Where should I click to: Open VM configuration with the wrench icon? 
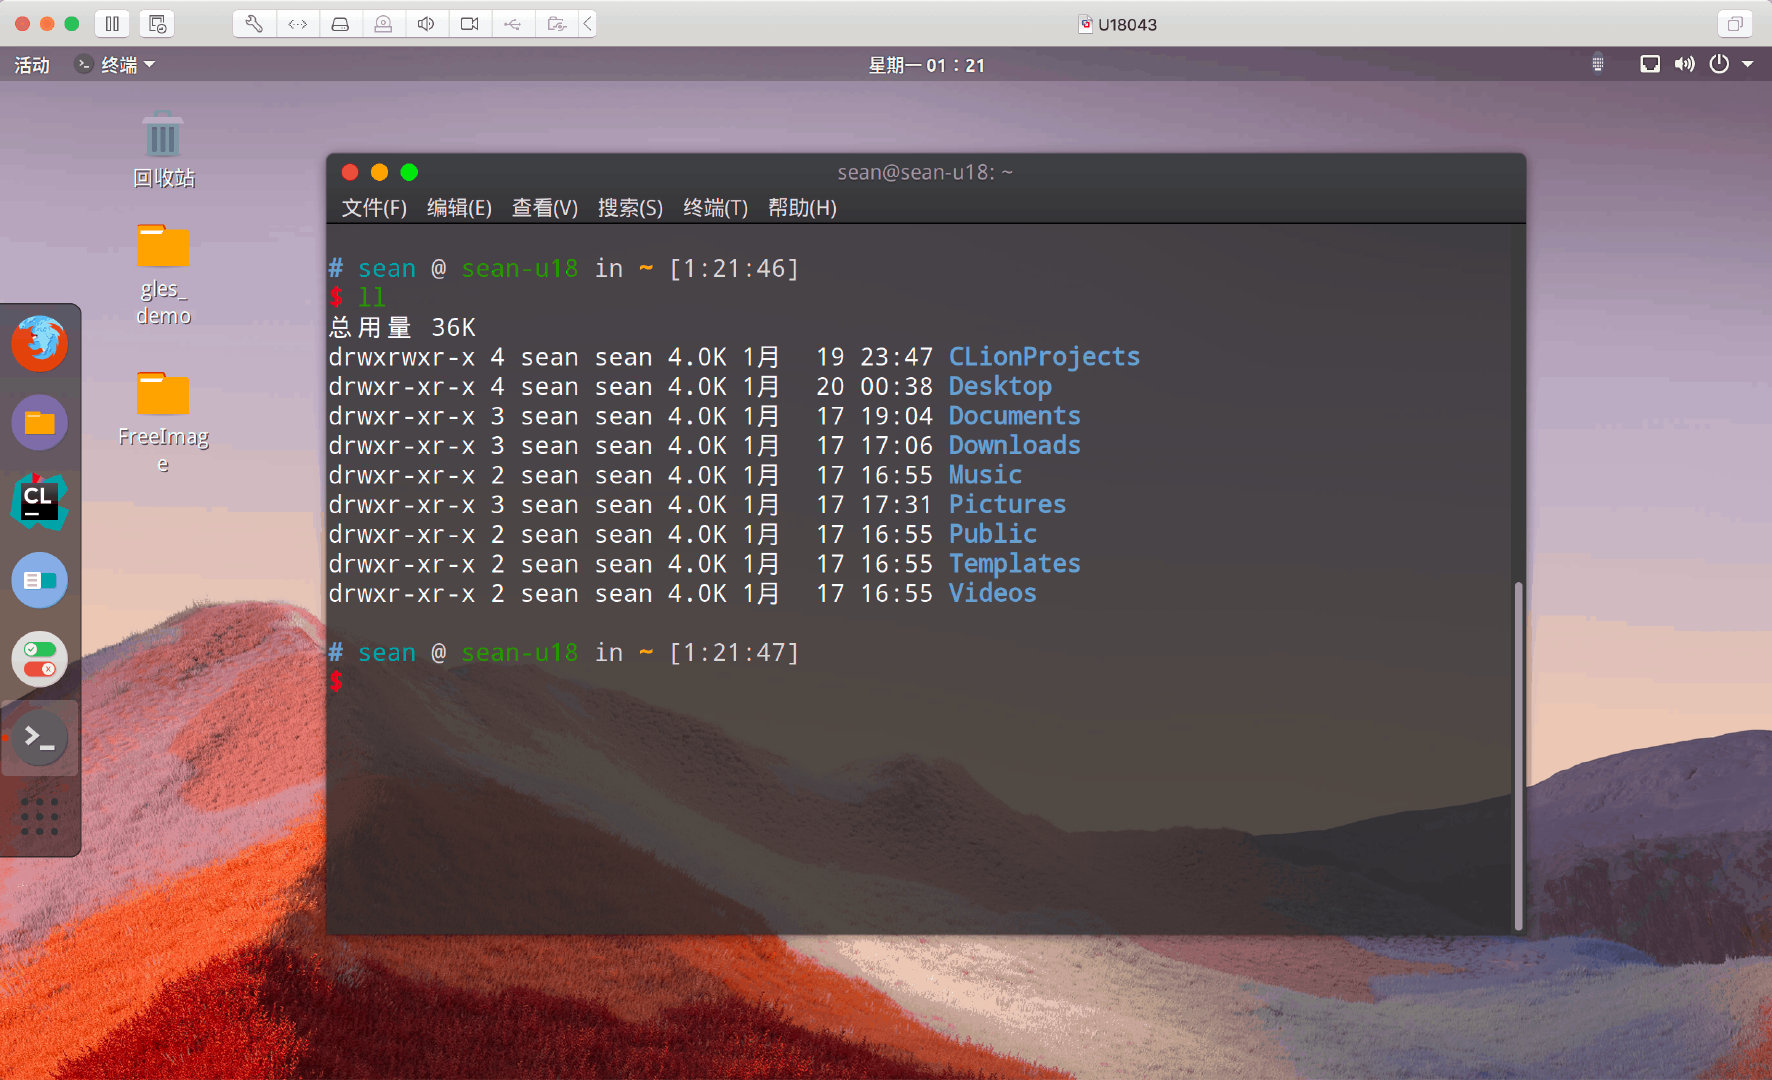(254, 24)
